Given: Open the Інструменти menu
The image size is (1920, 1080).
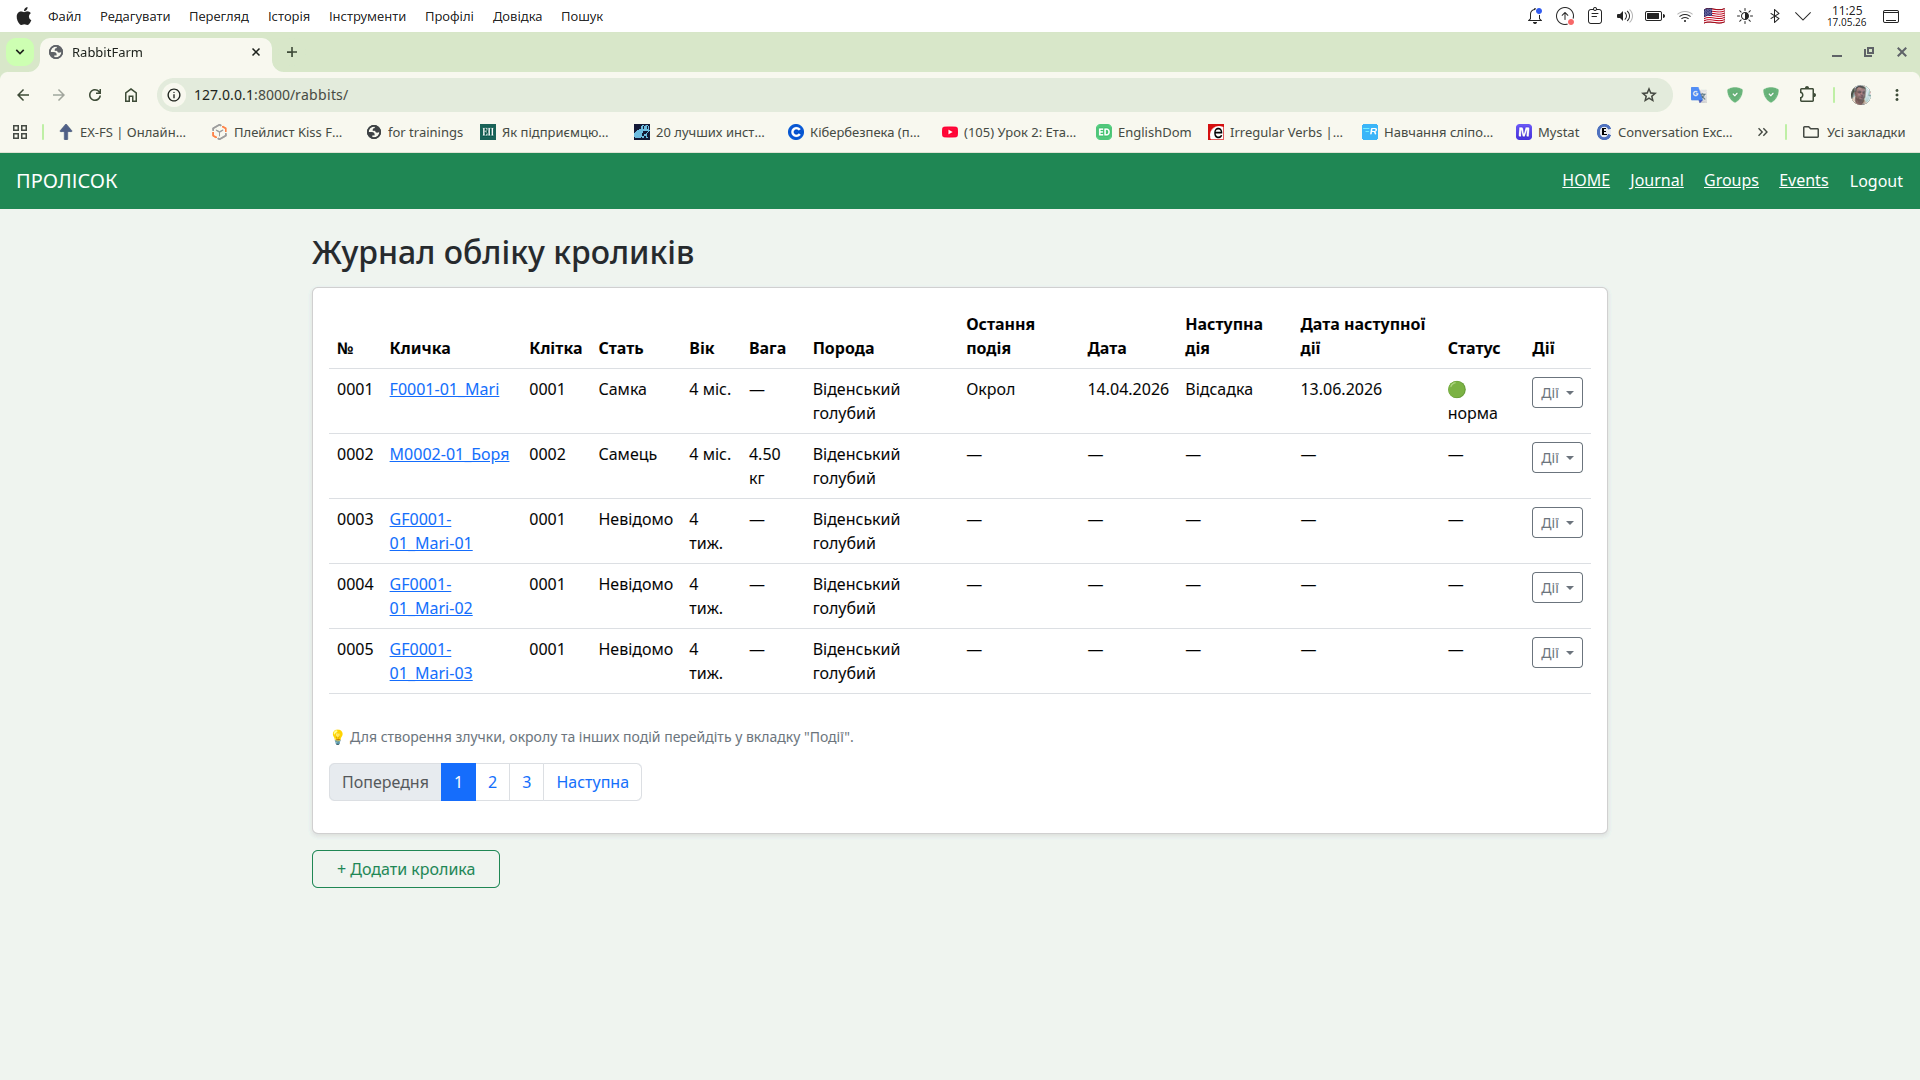Looking at the screenshot, I should (367, 16).
